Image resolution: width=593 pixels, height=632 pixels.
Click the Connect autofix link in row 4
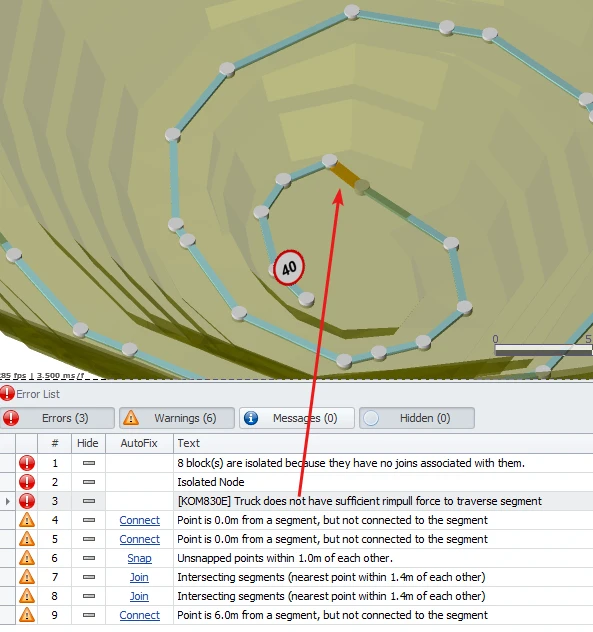[139, 520]
